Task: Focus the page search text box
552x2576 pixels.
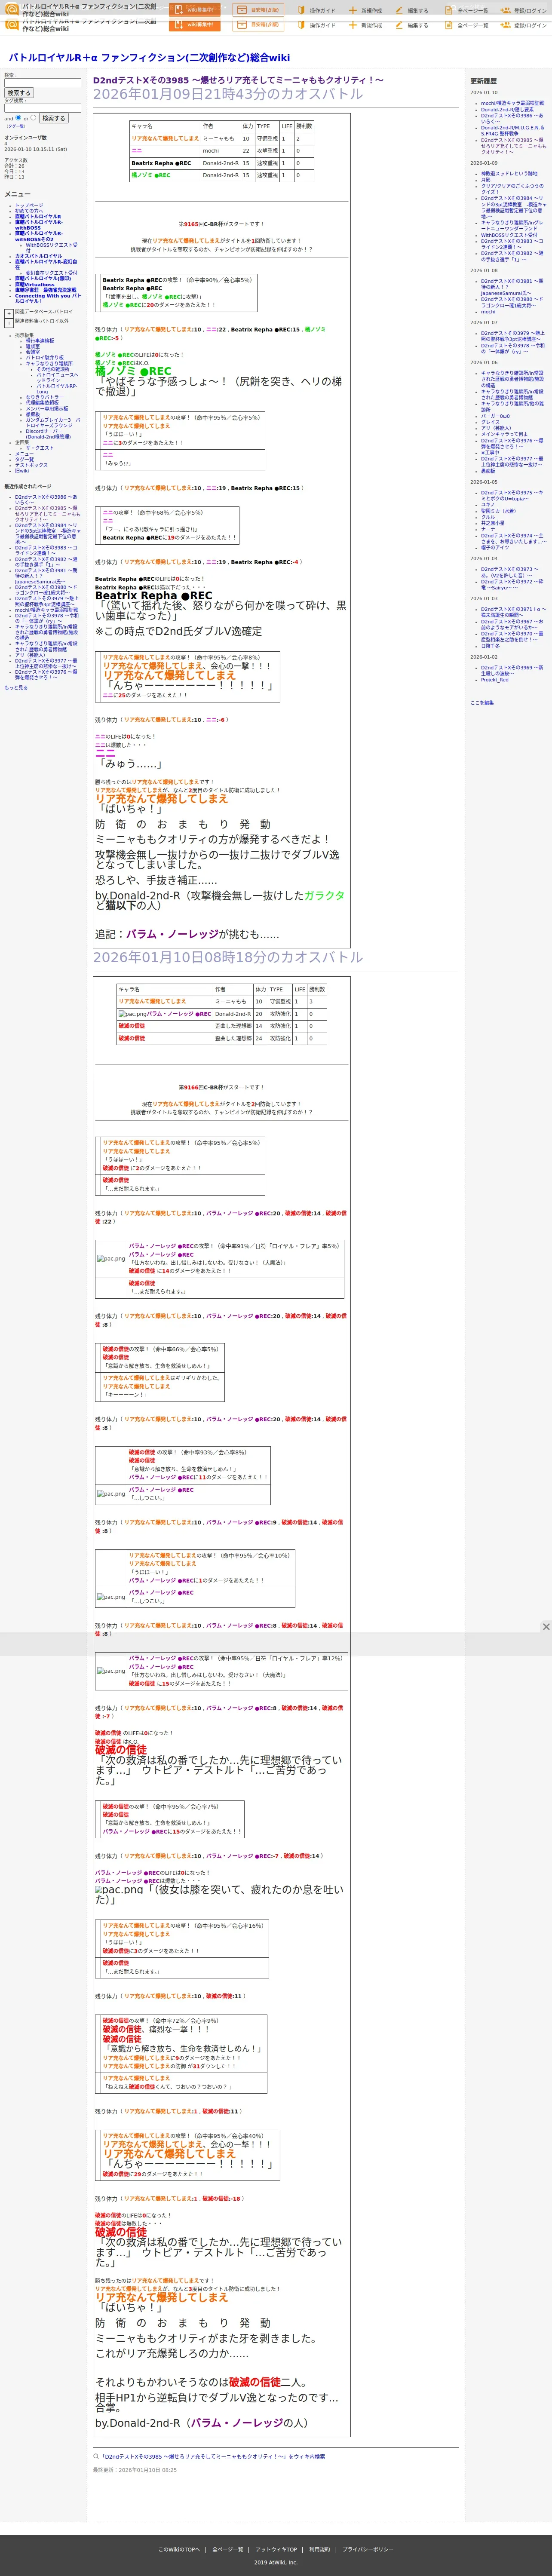Action: click(x=42, y=83)
